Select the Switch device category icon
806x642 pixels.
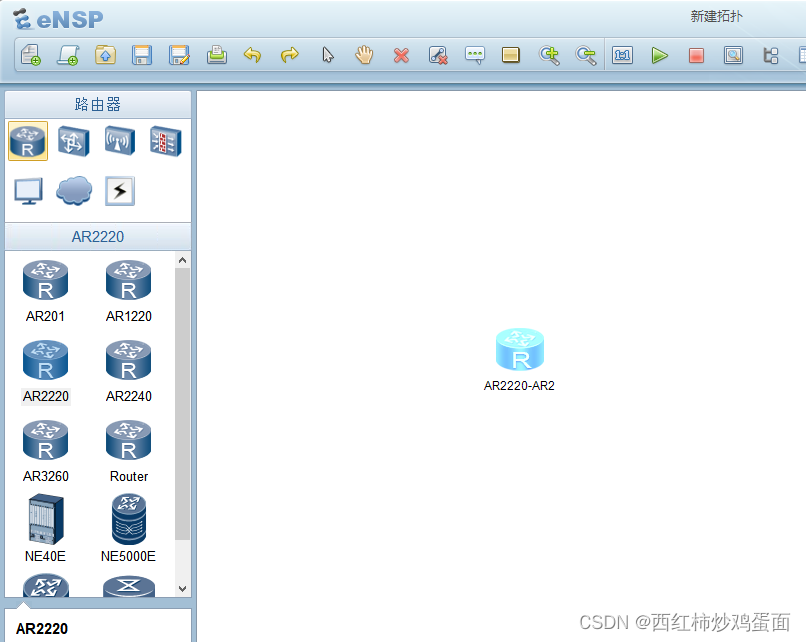coord(74,141)
